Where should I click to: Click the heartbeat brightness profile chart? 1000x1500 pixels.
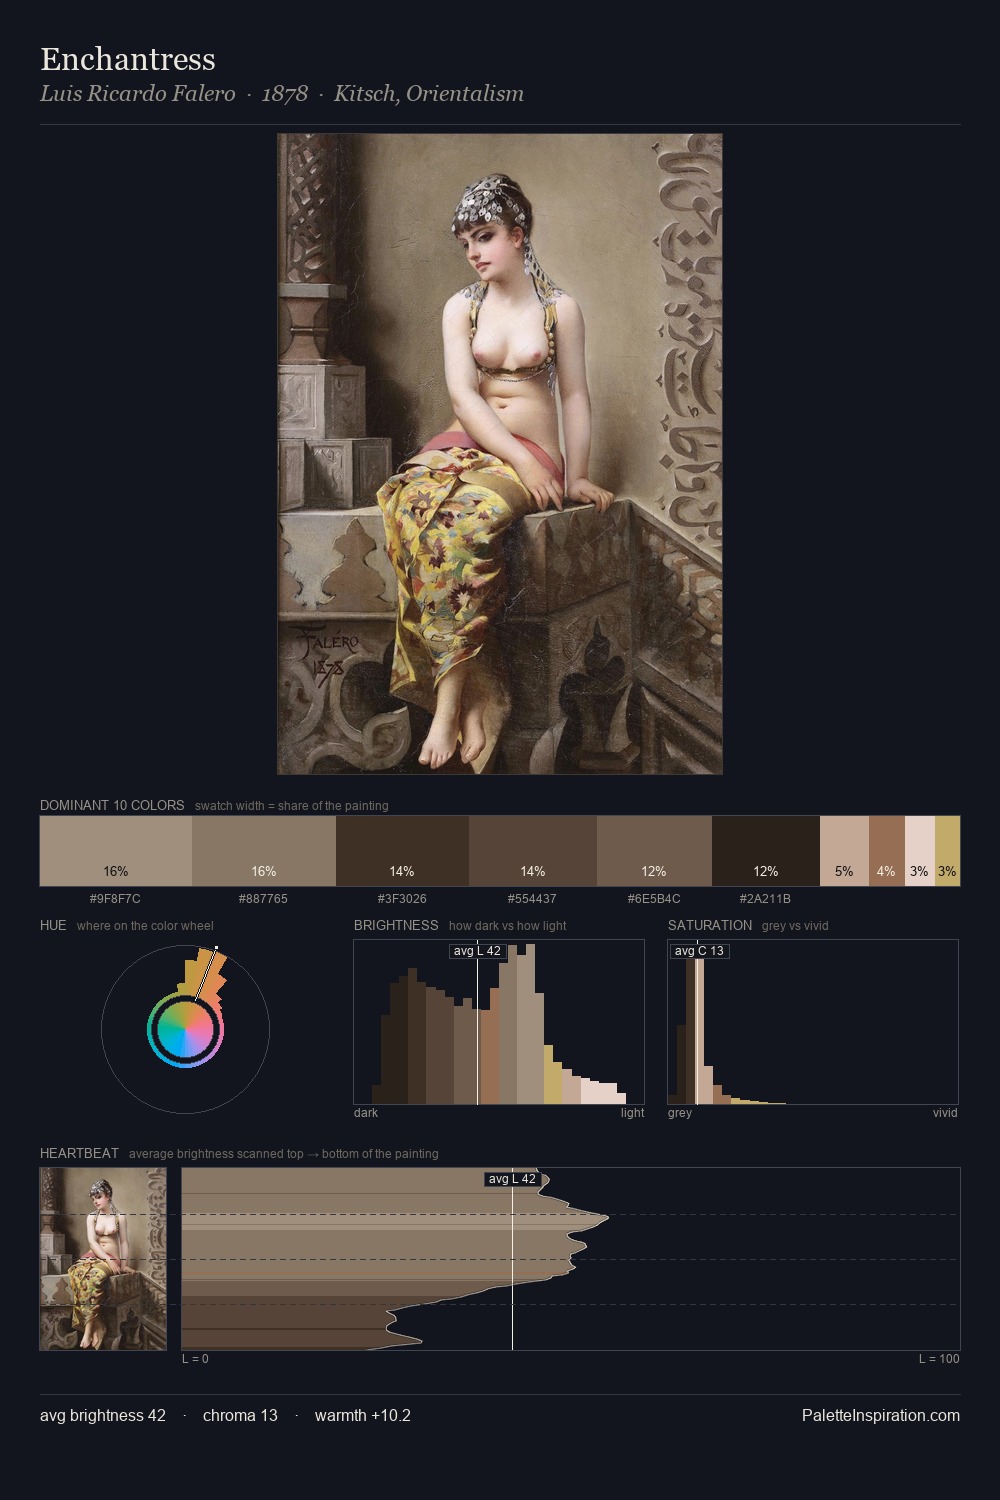571,1259
